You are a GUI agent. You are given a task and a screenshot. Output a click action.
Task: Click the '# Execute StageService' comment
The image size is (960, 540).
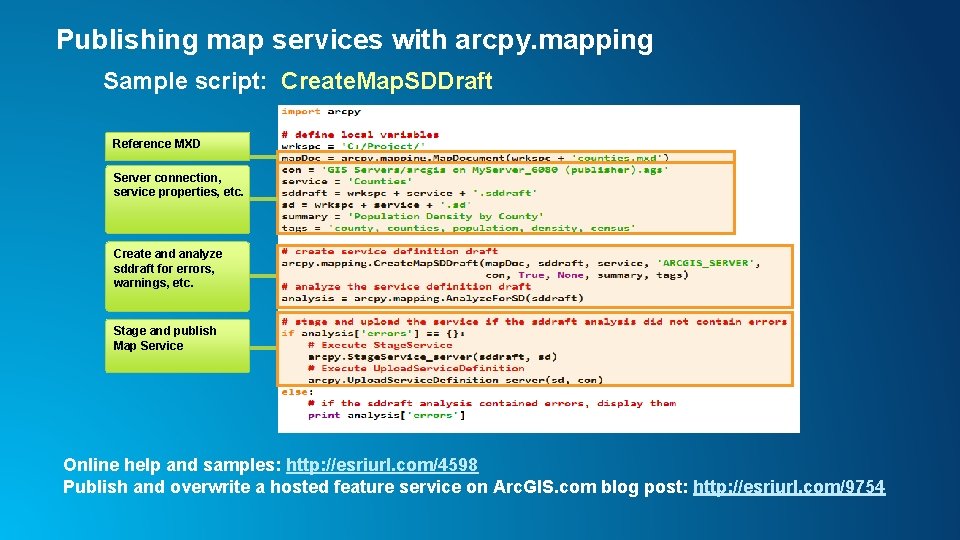(380, 345)
